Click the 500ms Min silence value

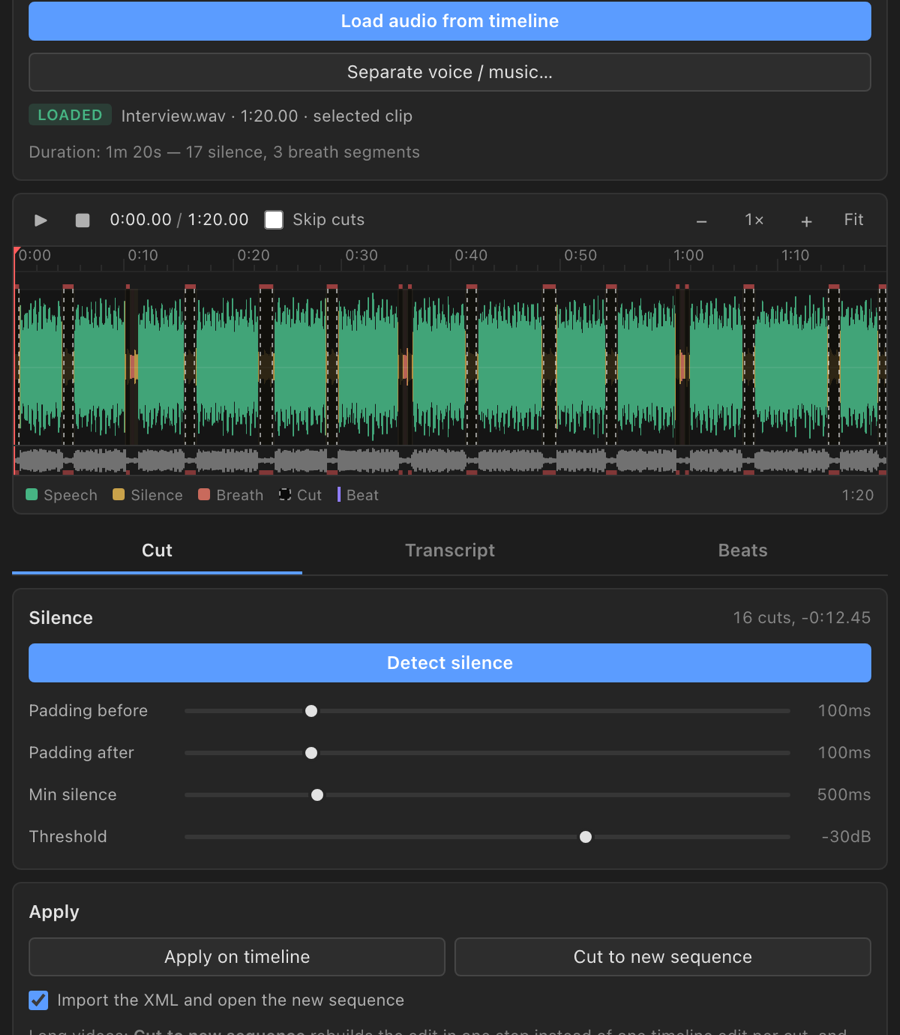[844, 795]
